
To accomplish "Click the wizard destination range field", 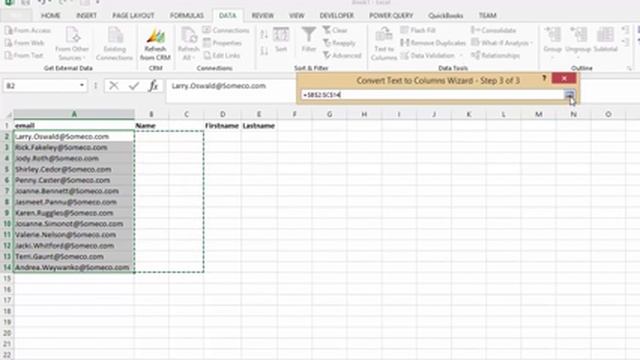I will [x=432, y=95].
